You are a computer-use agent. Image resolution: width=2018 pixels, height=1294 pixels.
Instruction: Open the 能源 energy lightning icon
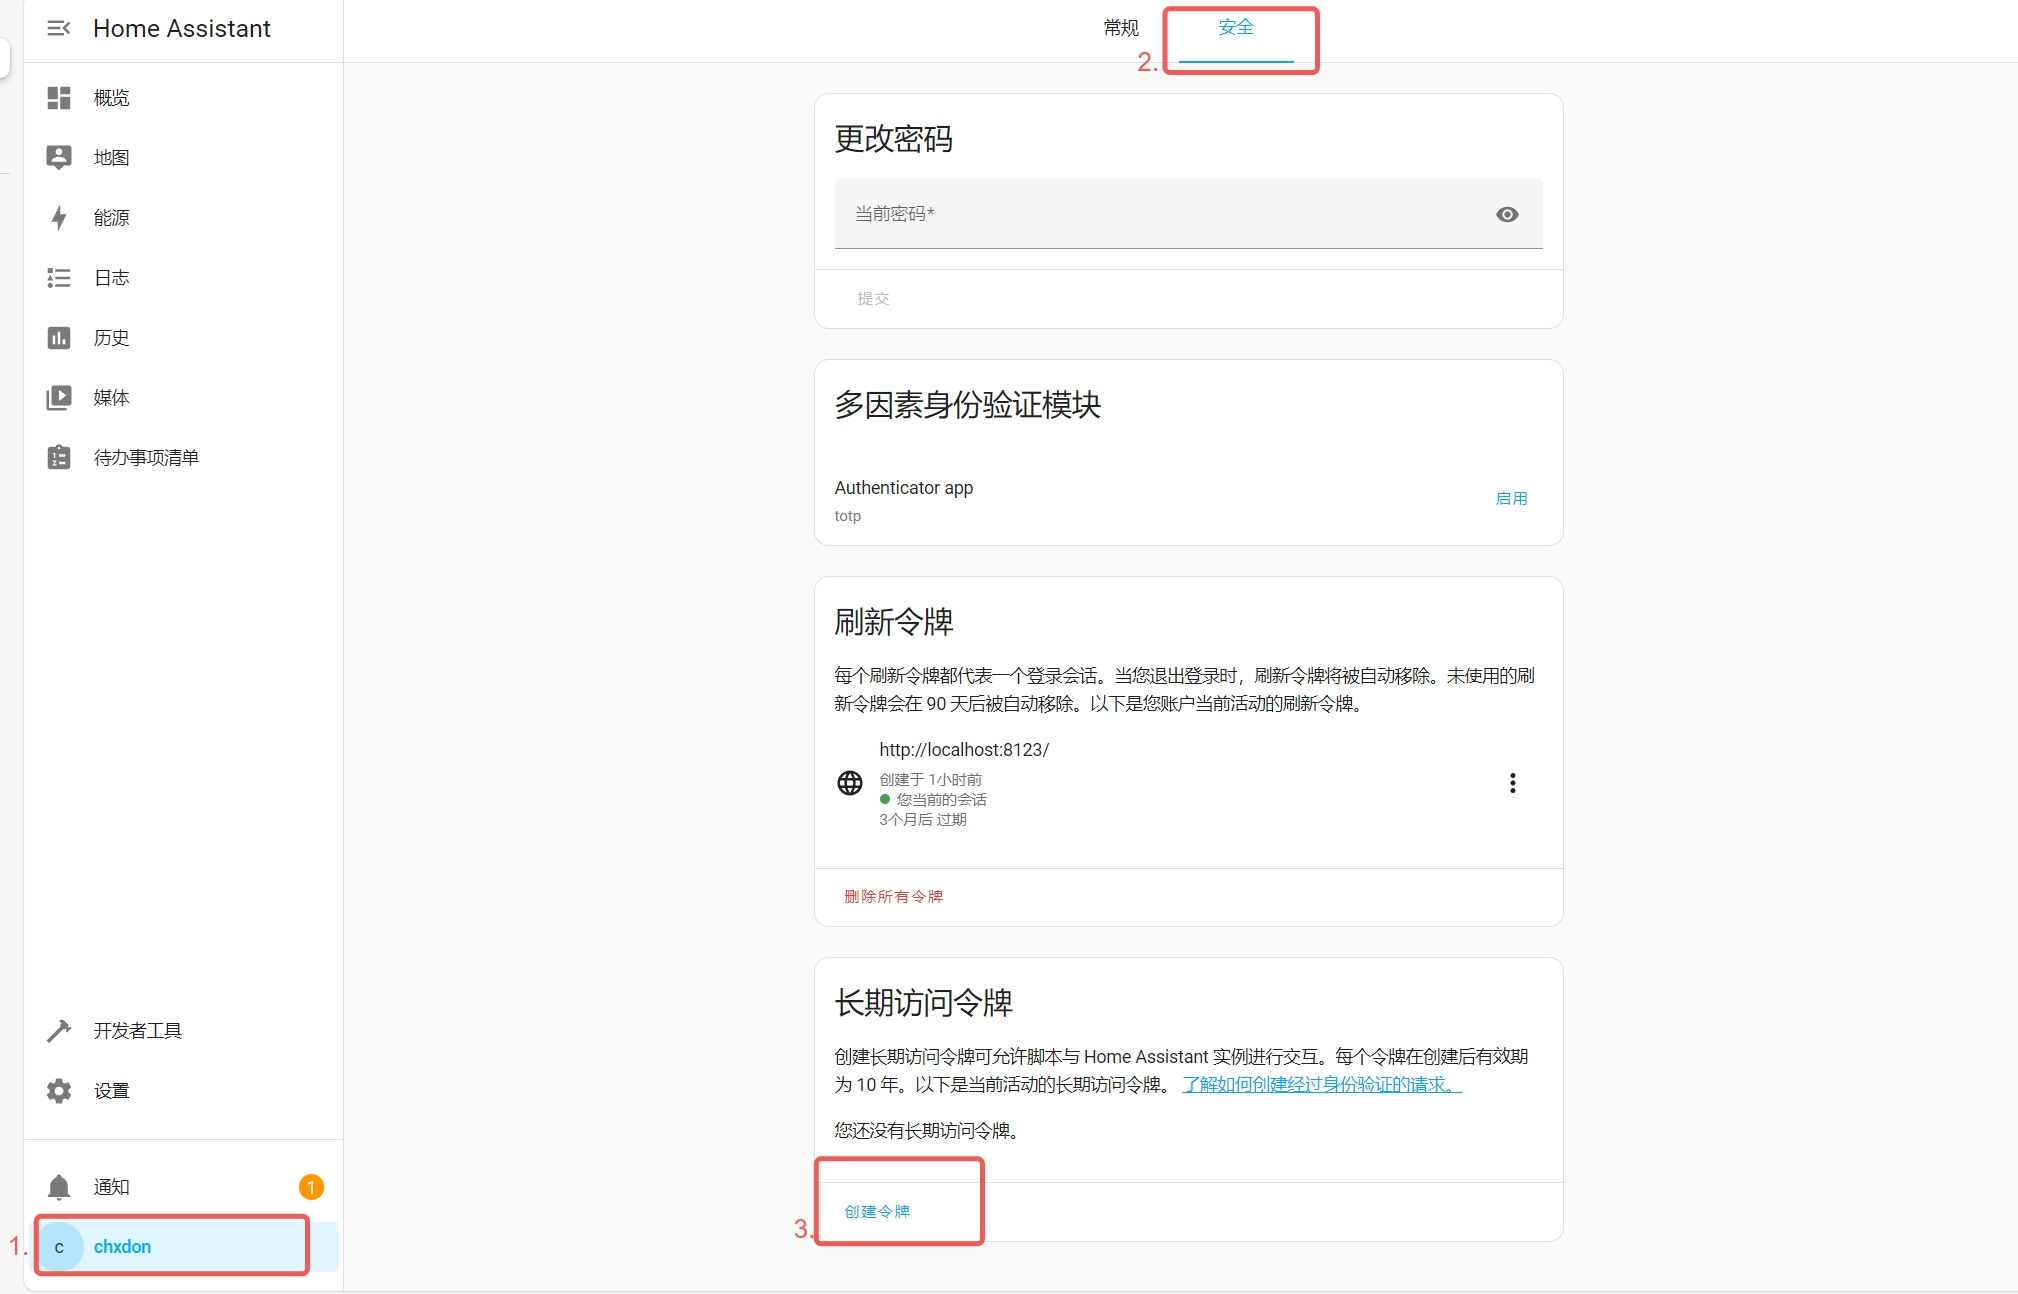point(59,218)
